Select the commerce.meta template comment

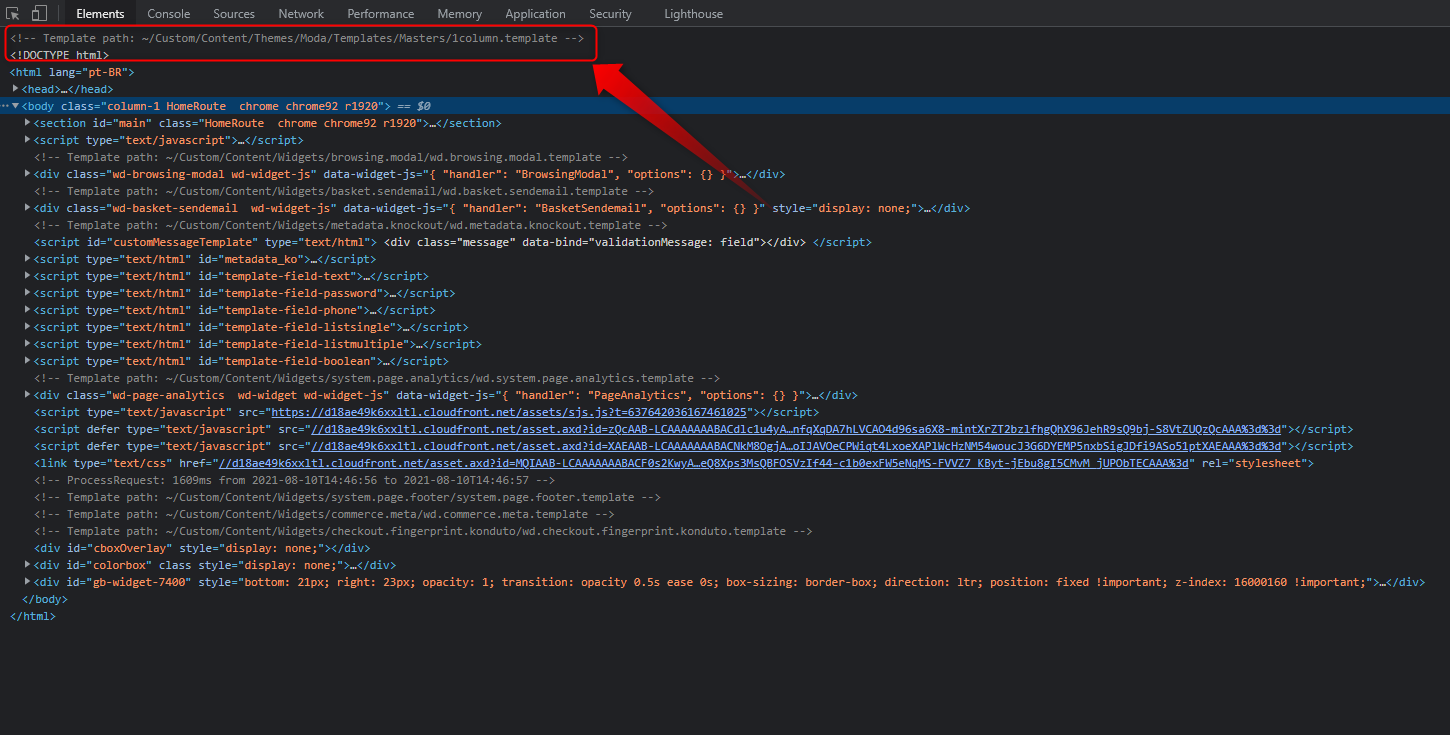(x=324, y=514)
